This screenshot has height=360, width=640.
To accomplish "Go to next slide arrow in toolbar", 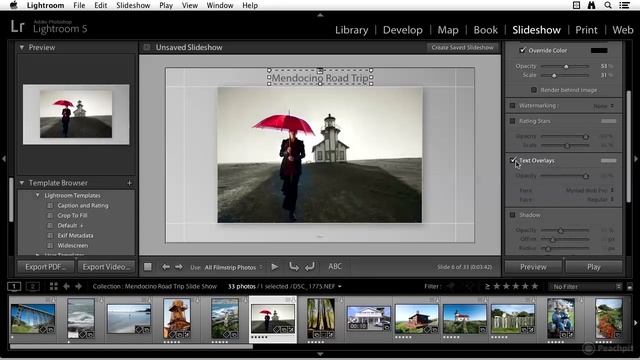I will pos(179,267).
